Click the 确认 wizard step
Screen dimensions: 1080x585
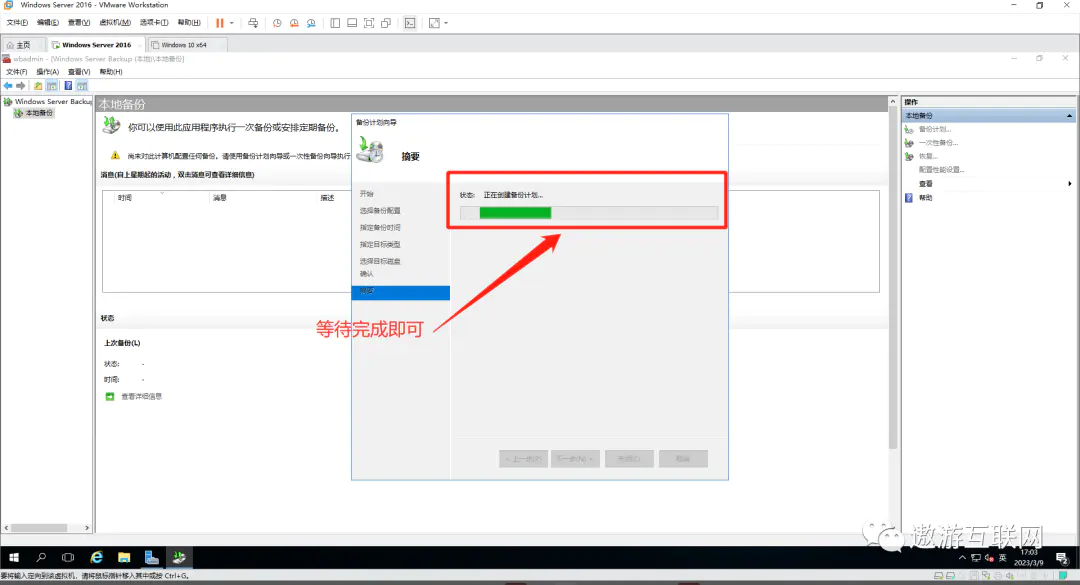pos(366,274)
